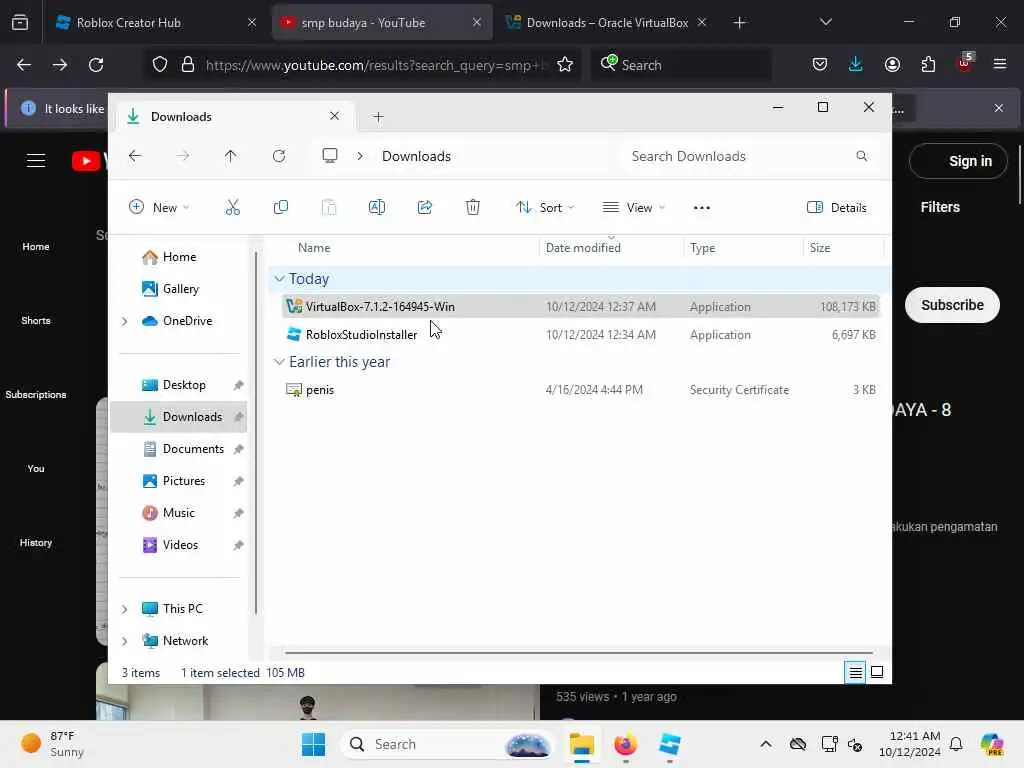This screenshot has width=1024, height=768.
Task: Add a new File Explorer tab
Action: pos(378,117)
